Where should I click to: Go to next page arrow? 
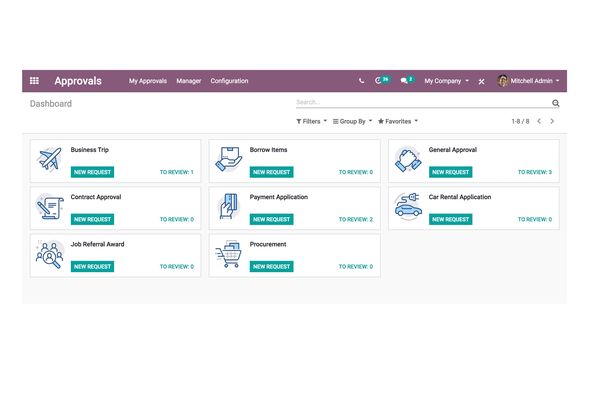552,121
